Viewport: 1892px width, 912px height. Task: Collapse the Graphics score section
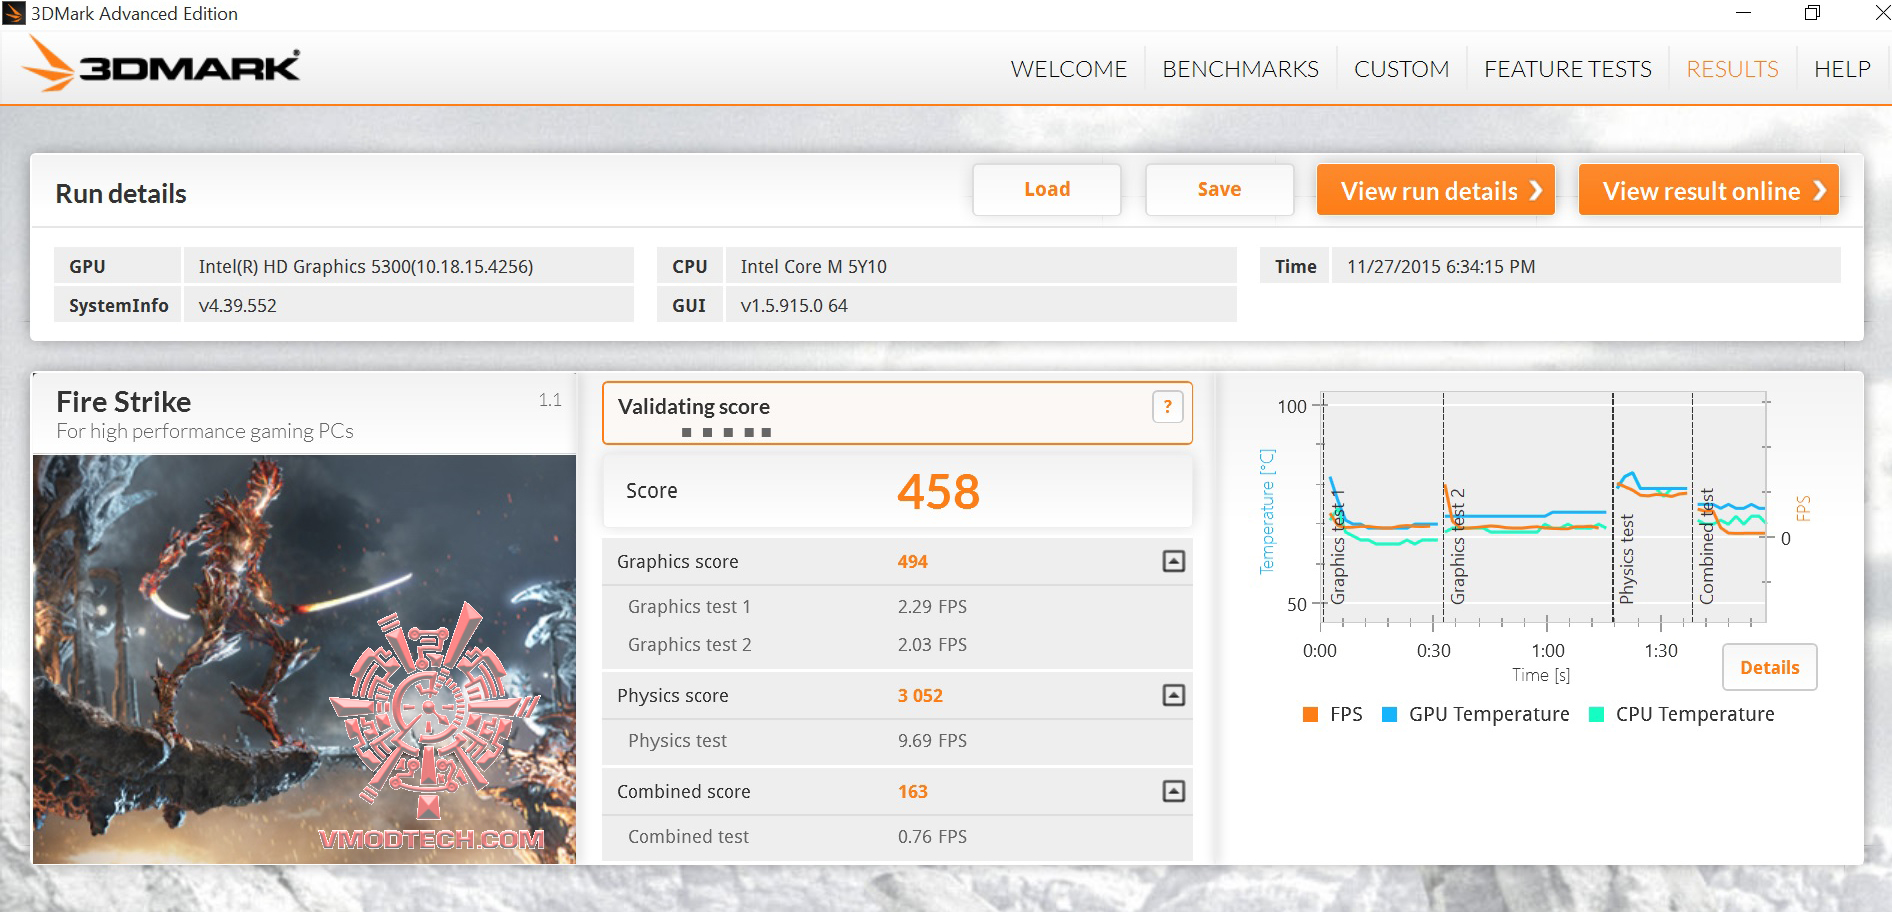(x=1174, y=561)
